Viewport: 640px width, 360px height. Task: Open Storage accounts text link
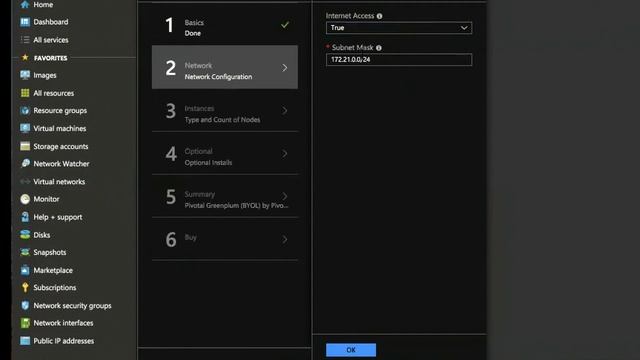tap(61, 146)
